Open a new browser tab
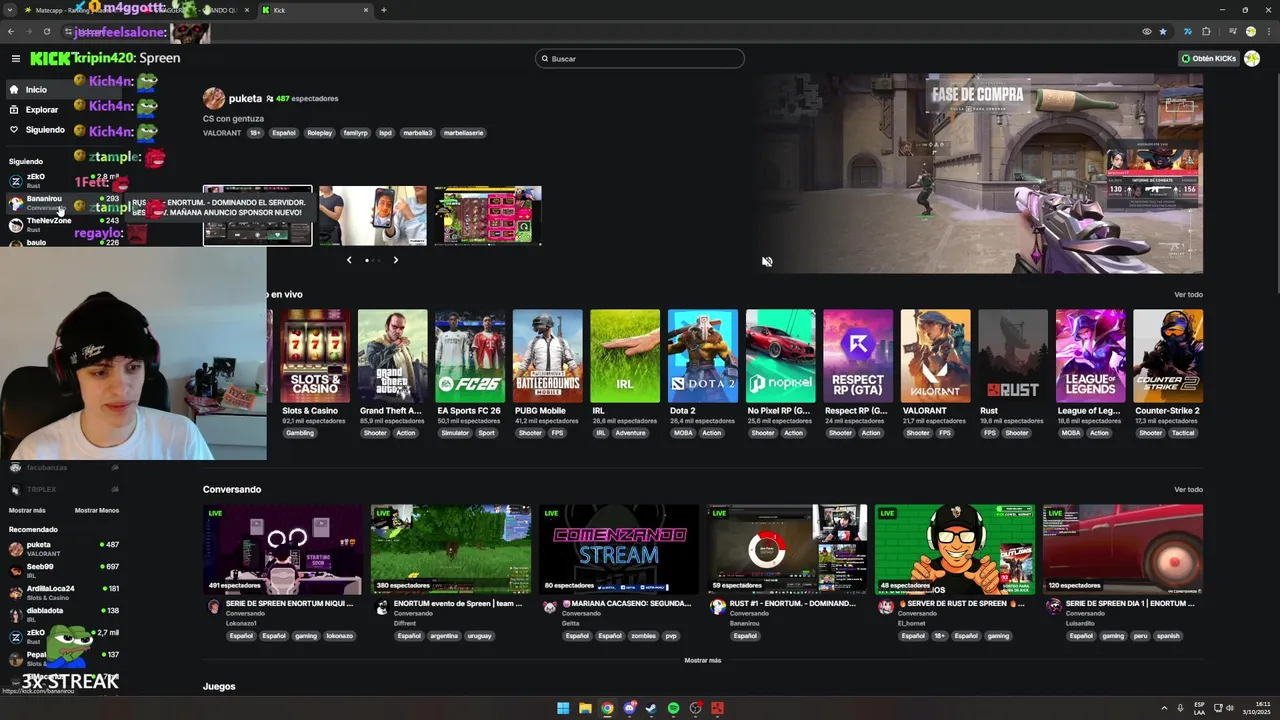 384,10
